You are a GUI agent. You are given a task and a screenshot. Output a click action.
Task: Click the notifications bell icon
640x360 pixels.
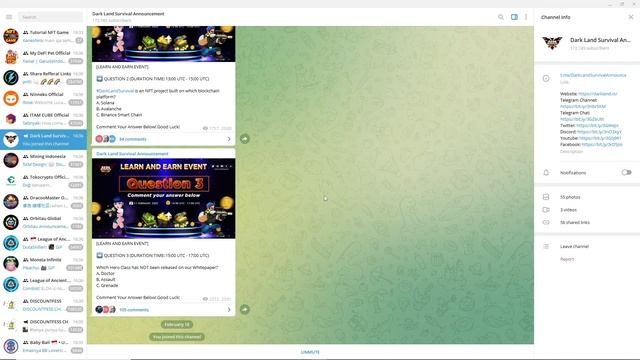pos(546,173)
